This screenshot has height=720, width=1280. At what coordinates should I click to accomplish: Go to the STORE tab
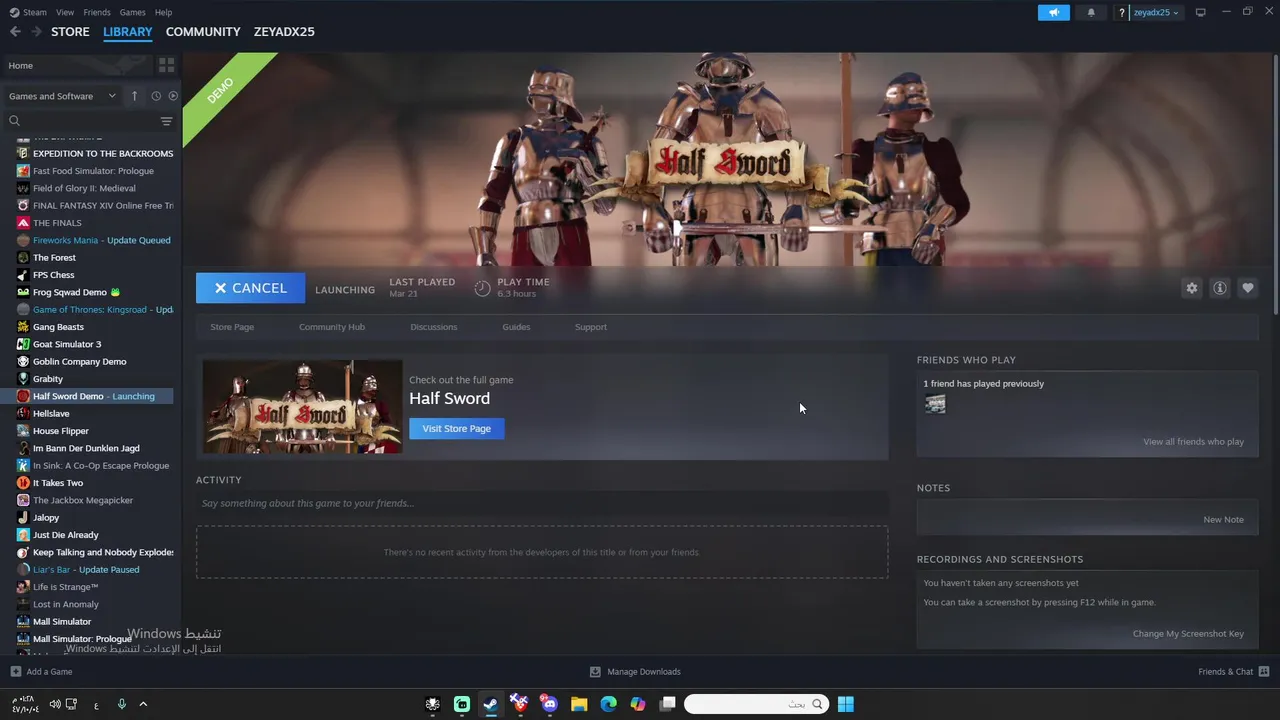click(x=70, y=32)
